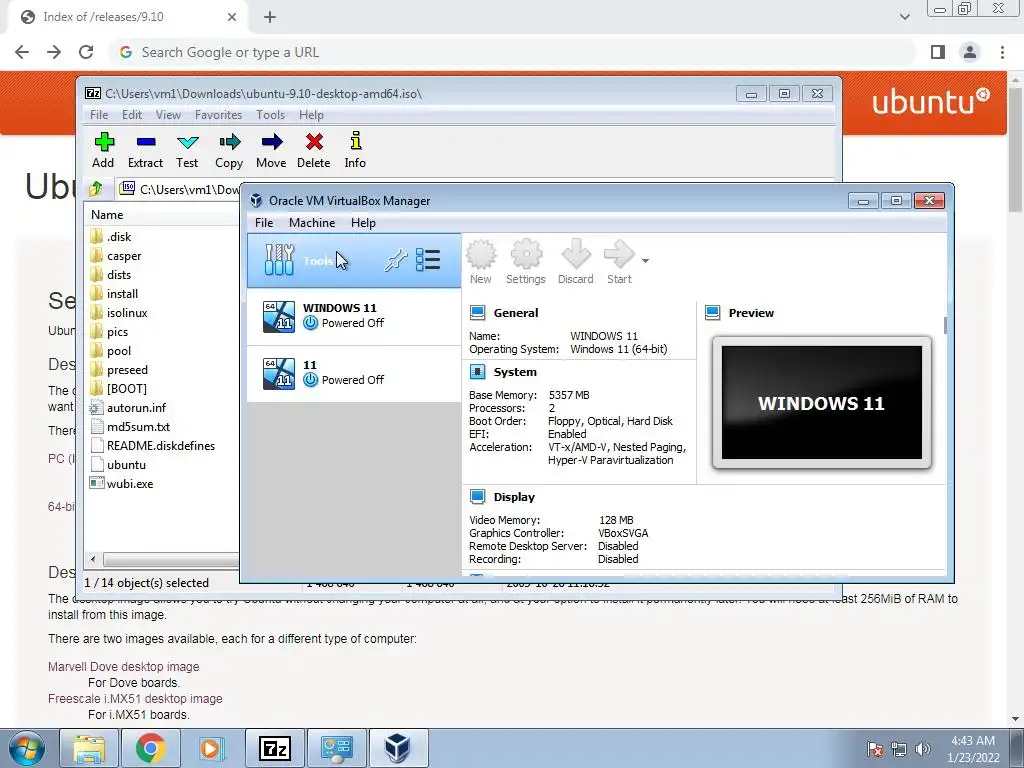This screenshot has height=768, width=1024.
Task: Click 7-Zip horizontal scrollbar left arrow
Action: [x=93, y=560]
